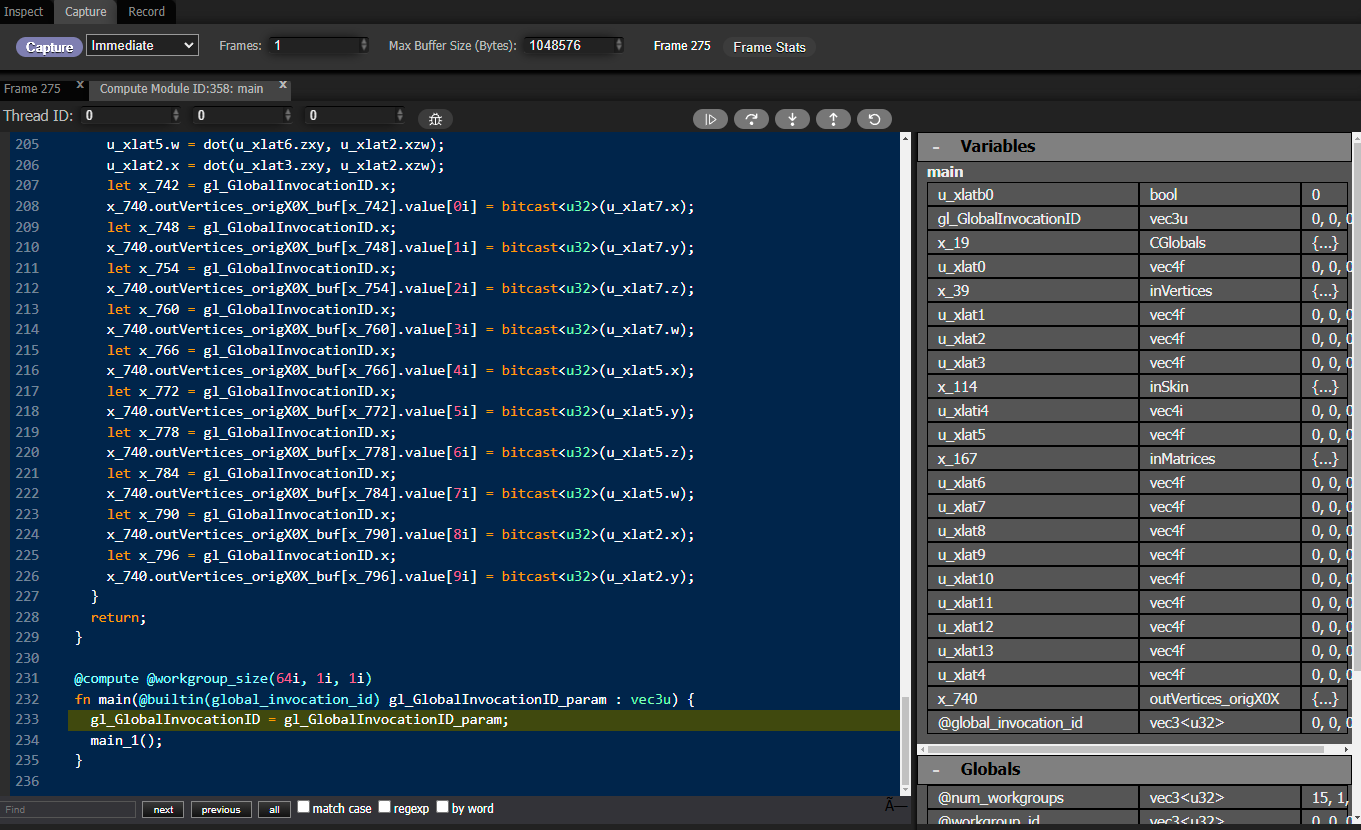Expand the x_167 inMatrices value {...}
Screen dimensions: 1361x830
tap(1325, 459)
